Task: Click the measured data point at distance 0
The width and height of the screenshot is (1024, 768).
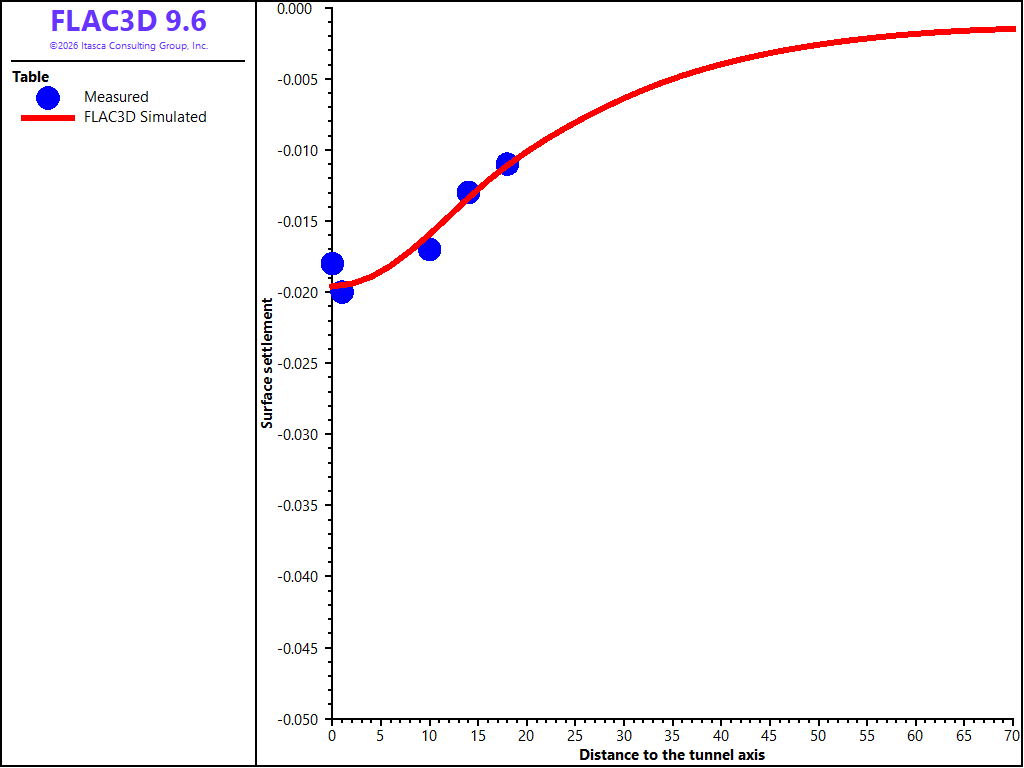Action: click(332, 264)
